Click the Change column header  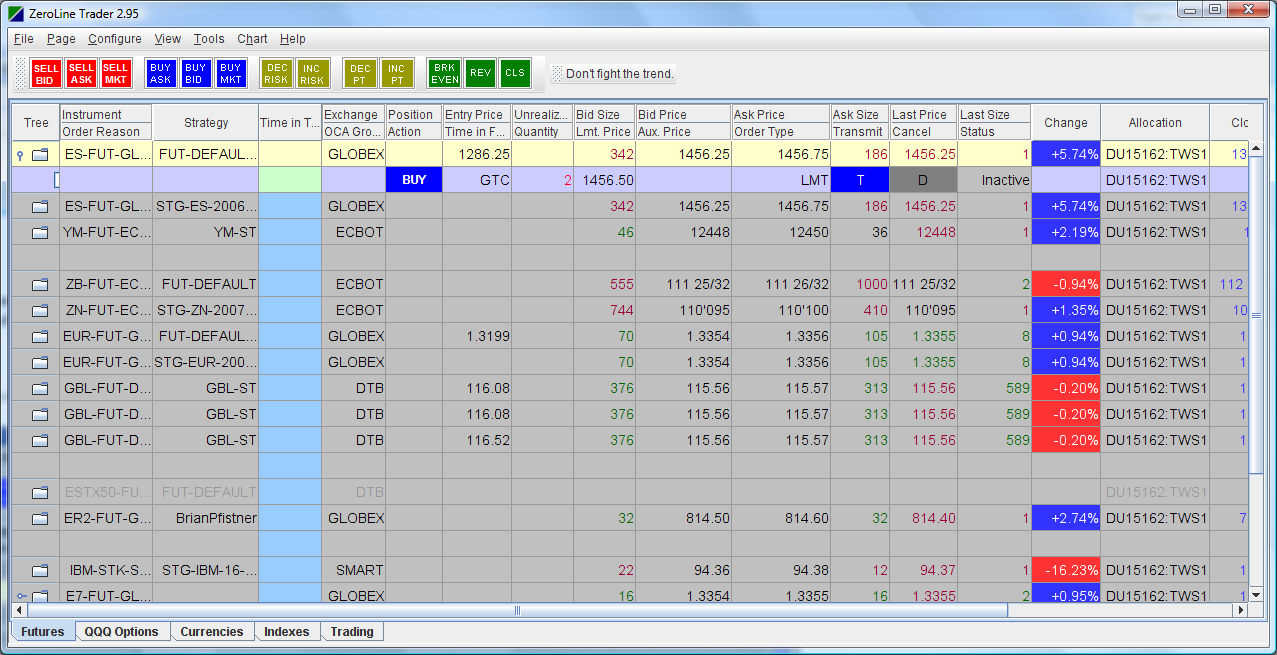[x=1066, y=123]
